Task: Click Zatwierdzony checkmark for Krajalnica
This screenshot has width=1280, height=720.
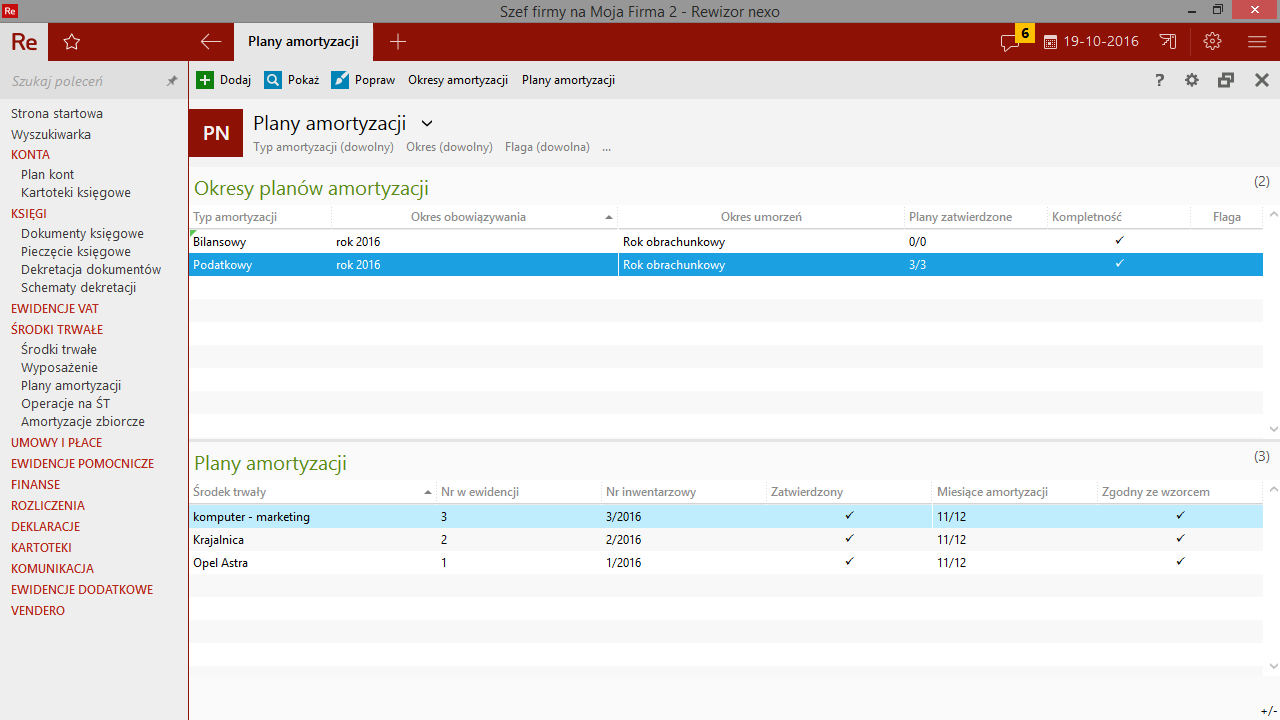Action: pos(849,539)
